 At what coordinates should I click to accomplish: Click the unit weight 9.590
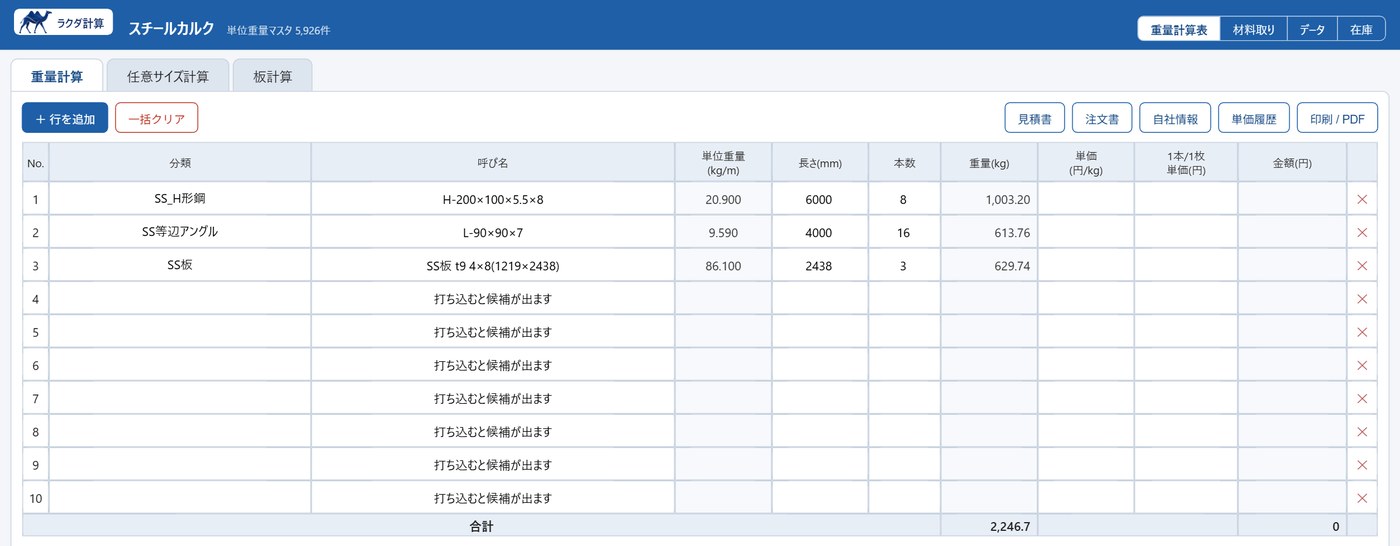coord(723,233)
